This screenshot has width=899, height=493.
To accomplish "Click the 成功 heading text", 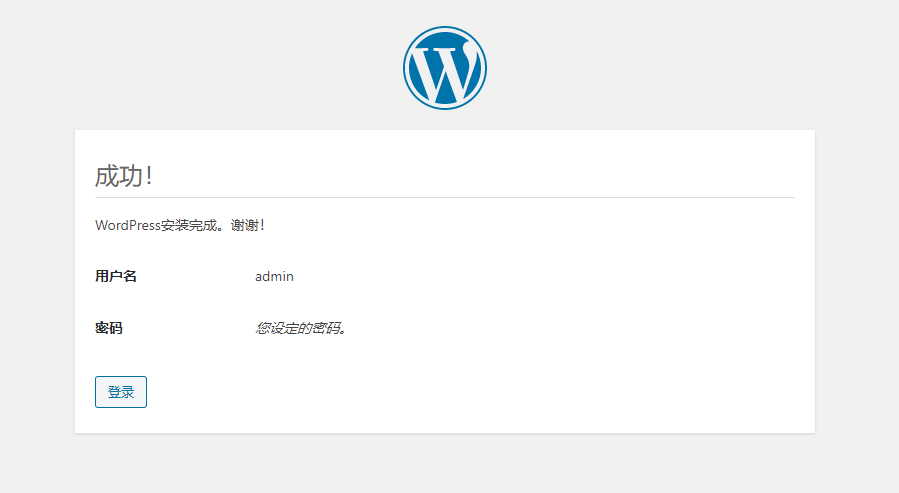I will (x=118, y=176).
